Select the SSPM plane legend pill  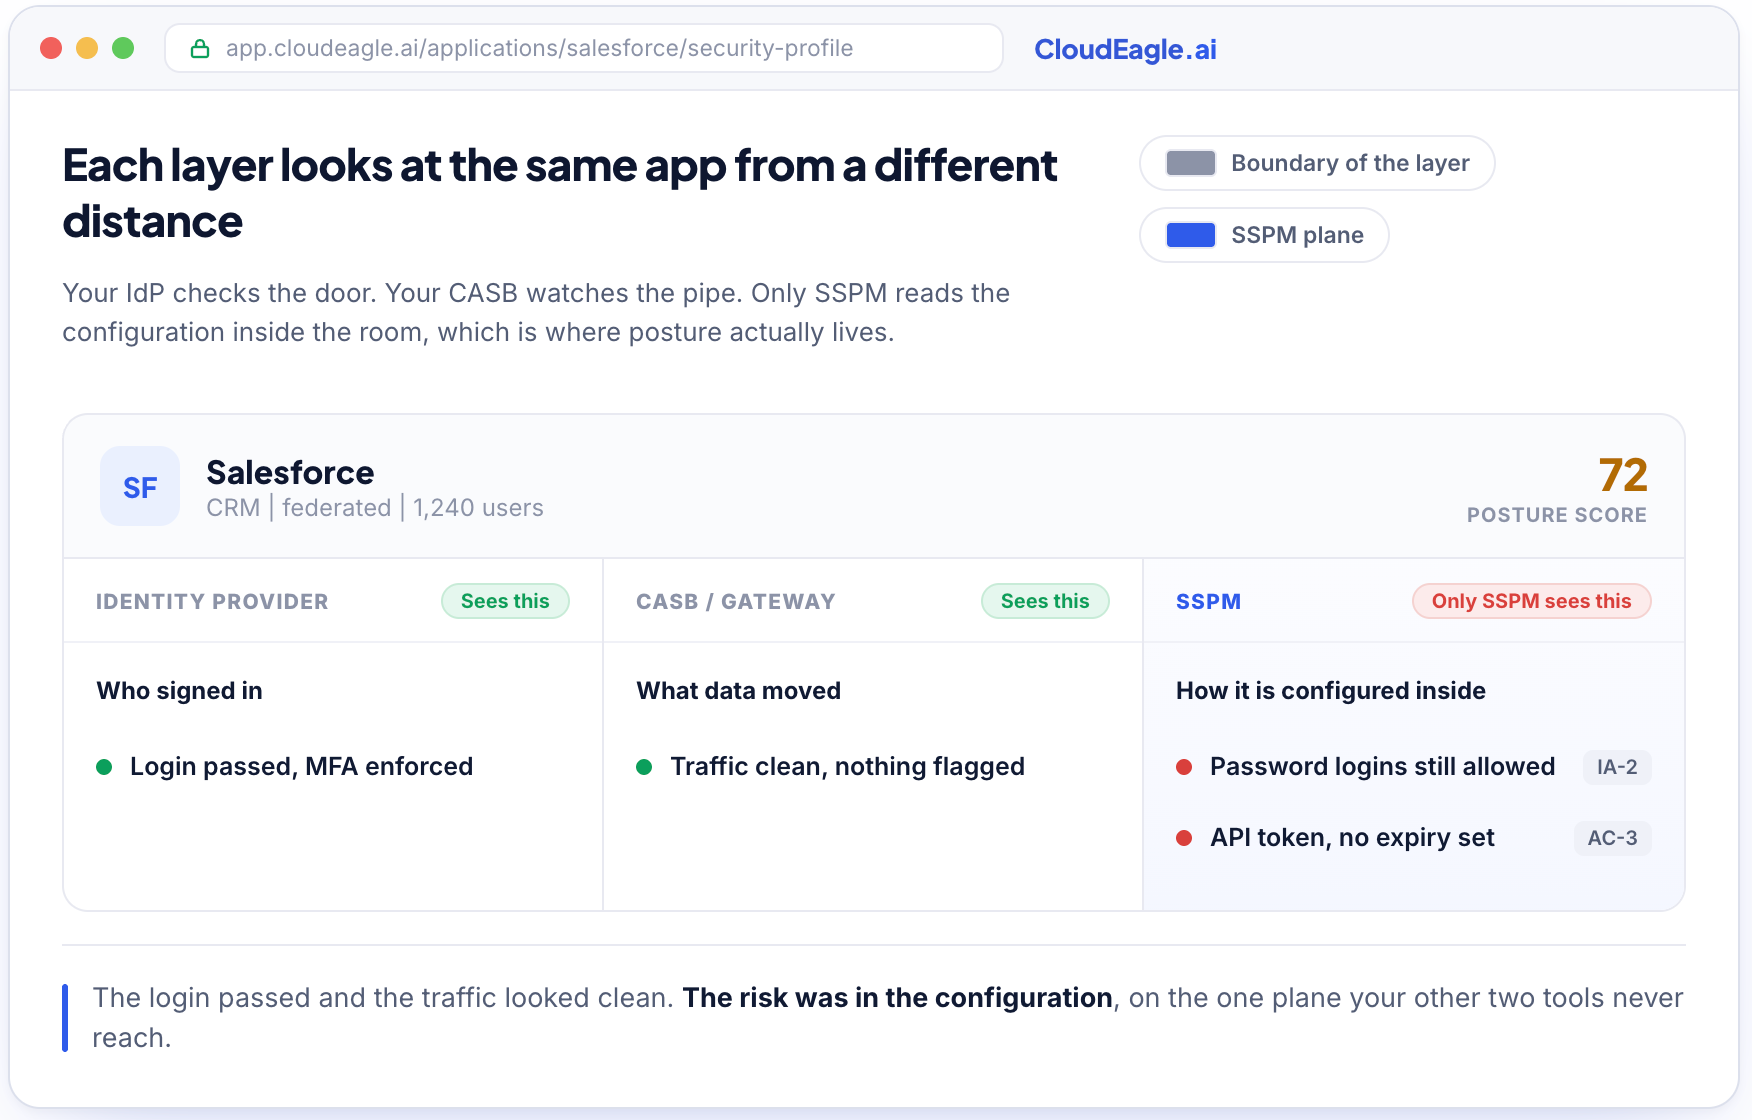pos(1264,235)
